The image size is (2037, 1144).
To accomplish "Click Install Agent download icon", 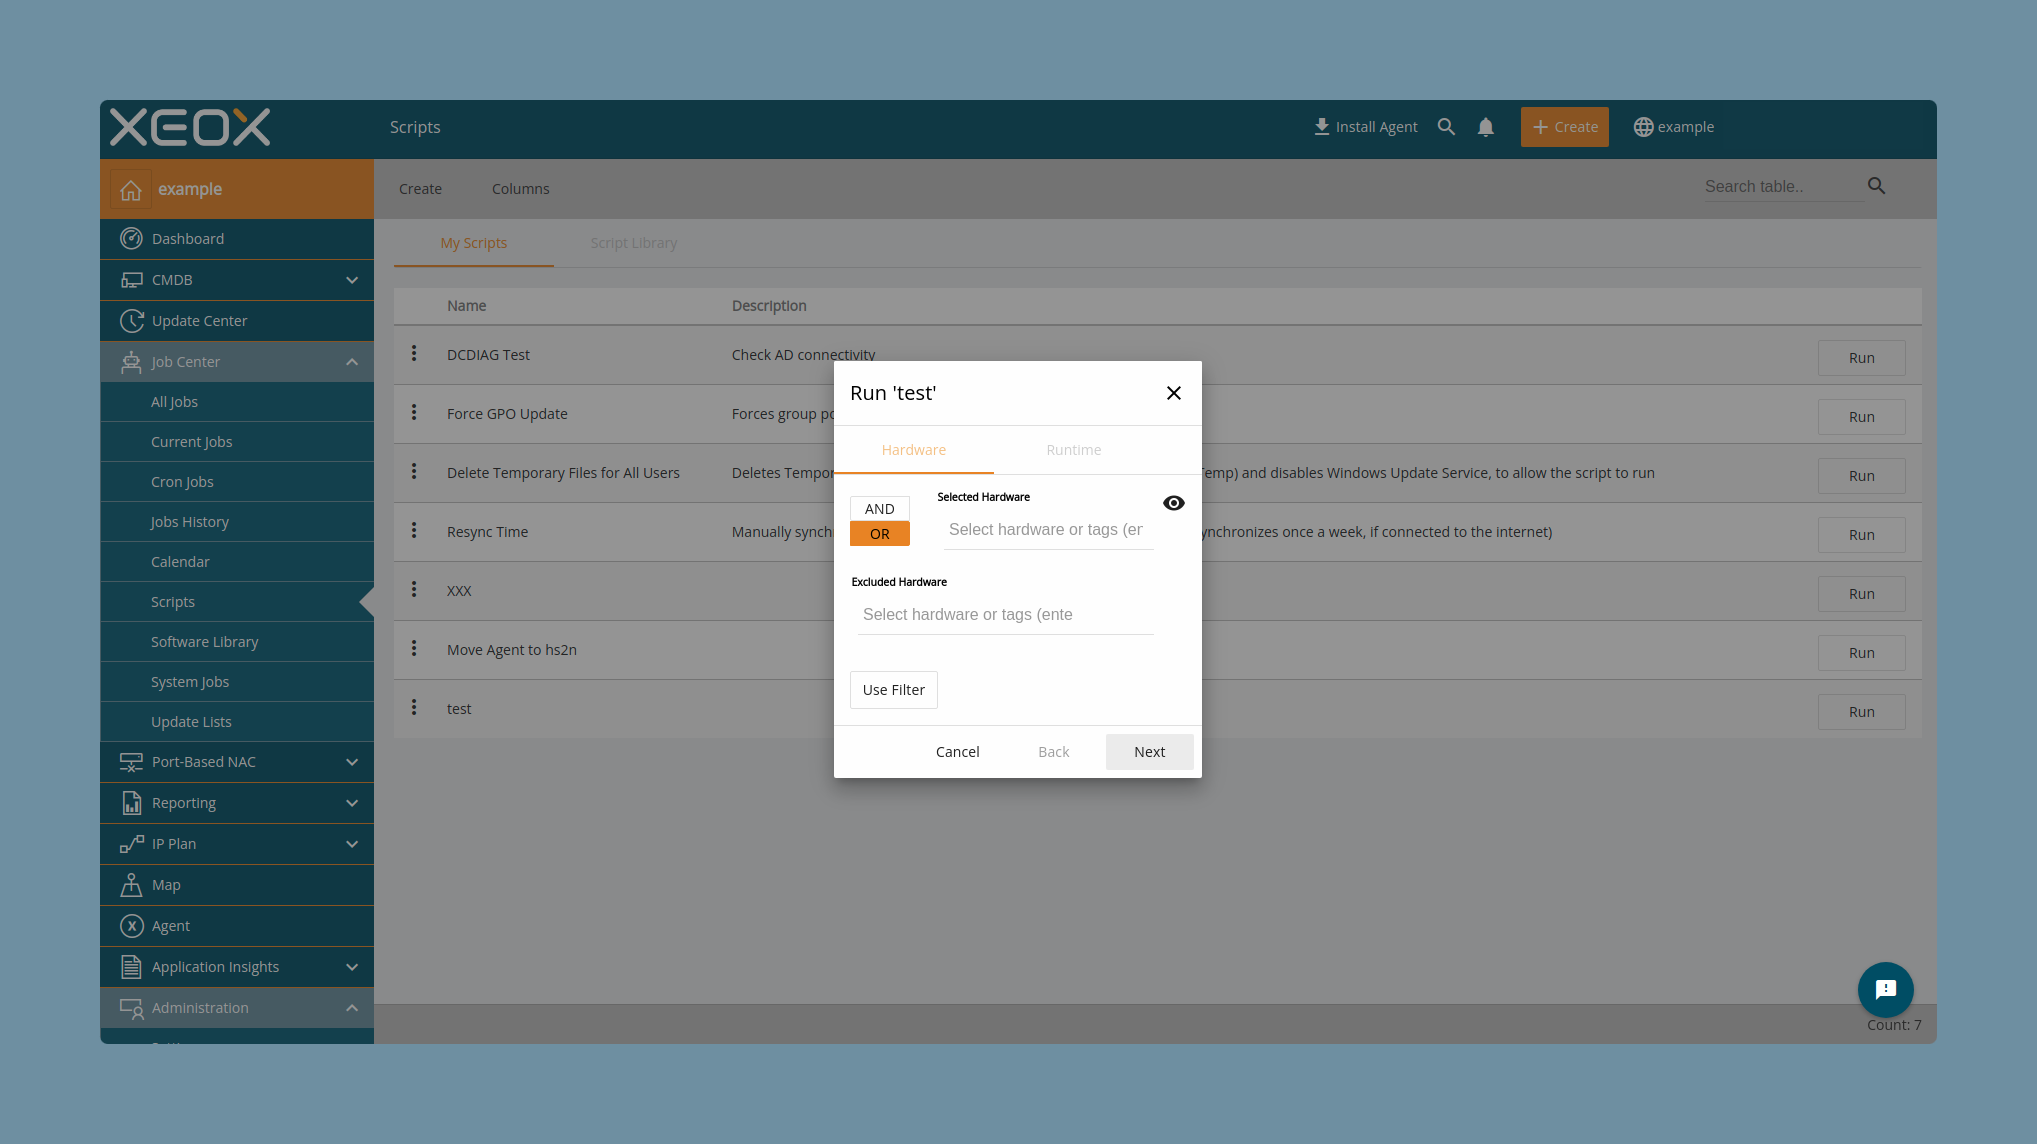I will (x=1322, y=127).
